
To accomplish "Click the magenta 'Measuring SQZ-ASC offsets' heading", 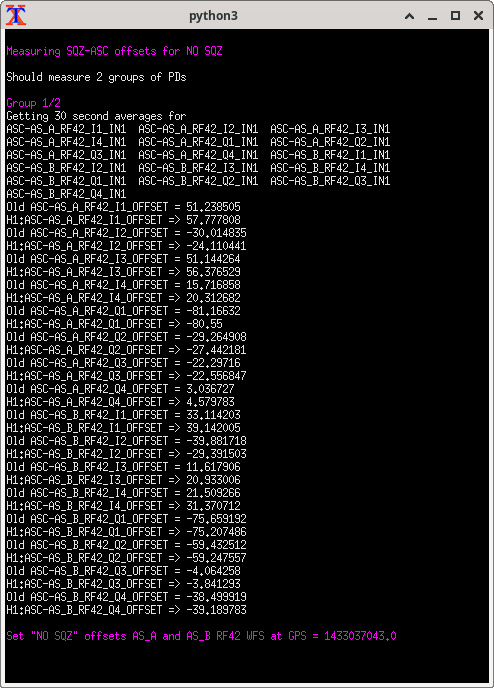I will point(115,51).
